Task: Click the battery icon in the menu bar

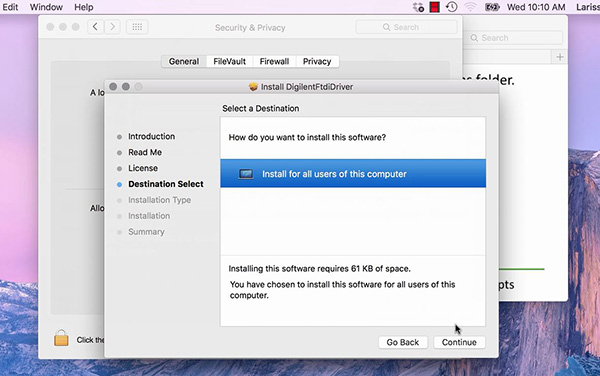Action: point(492,7)
